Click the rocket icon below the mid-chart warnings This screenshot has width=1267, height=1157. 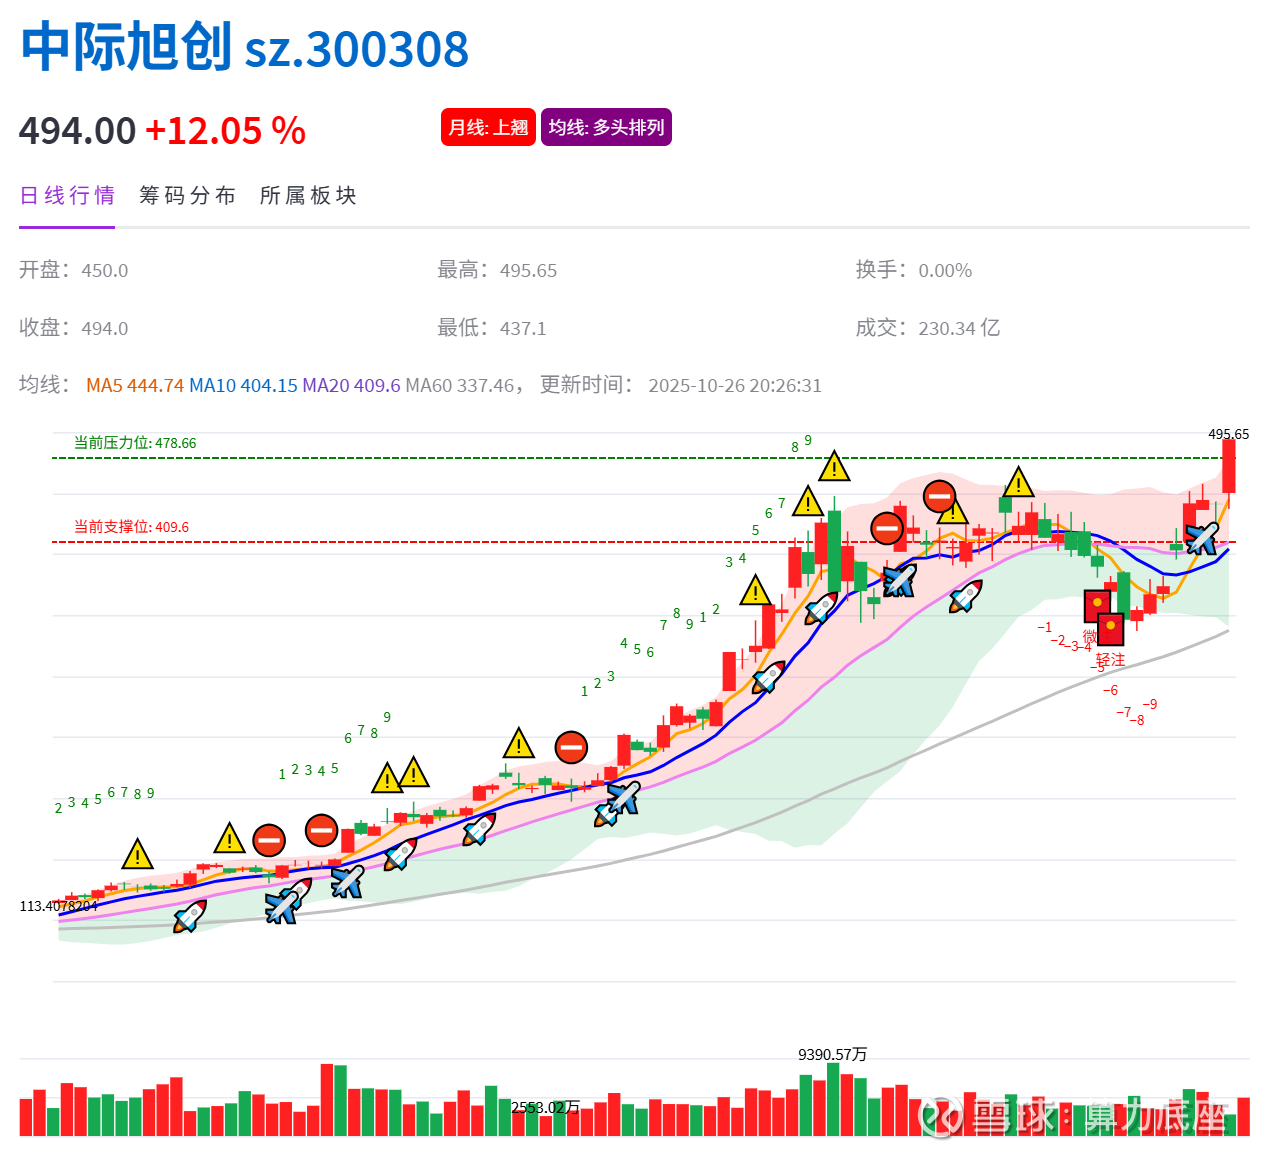coord(400,853)
